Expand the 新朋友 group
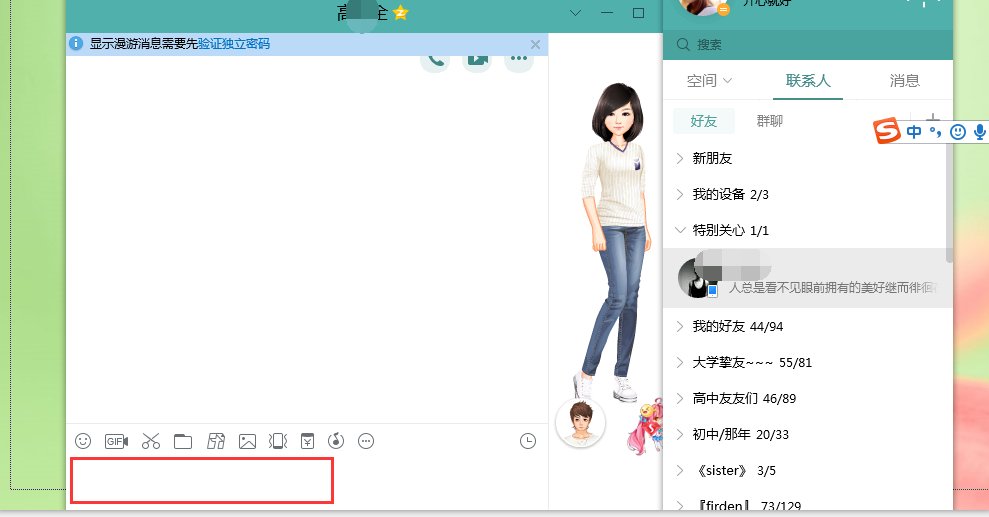 click(807, 158)
